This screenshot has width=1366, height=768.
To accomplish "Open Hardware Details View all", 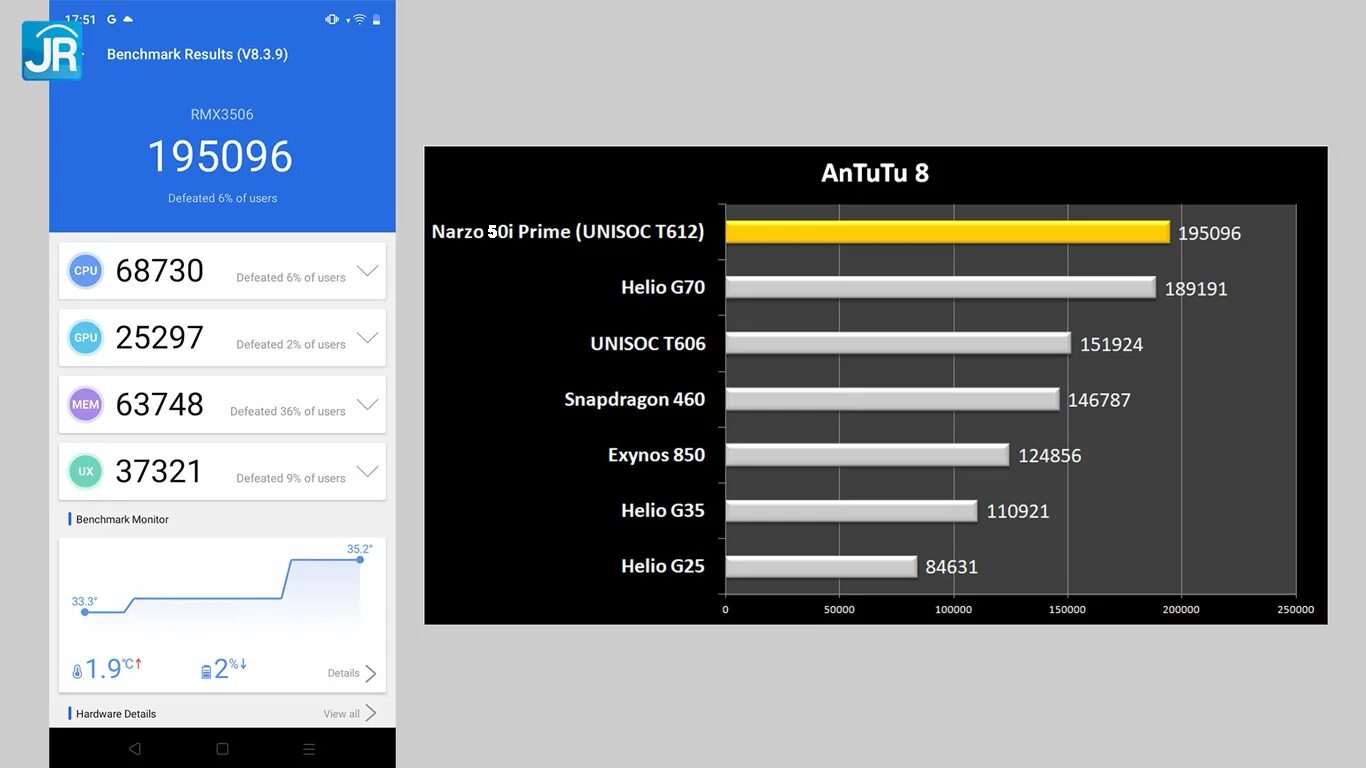I will 350,713.
